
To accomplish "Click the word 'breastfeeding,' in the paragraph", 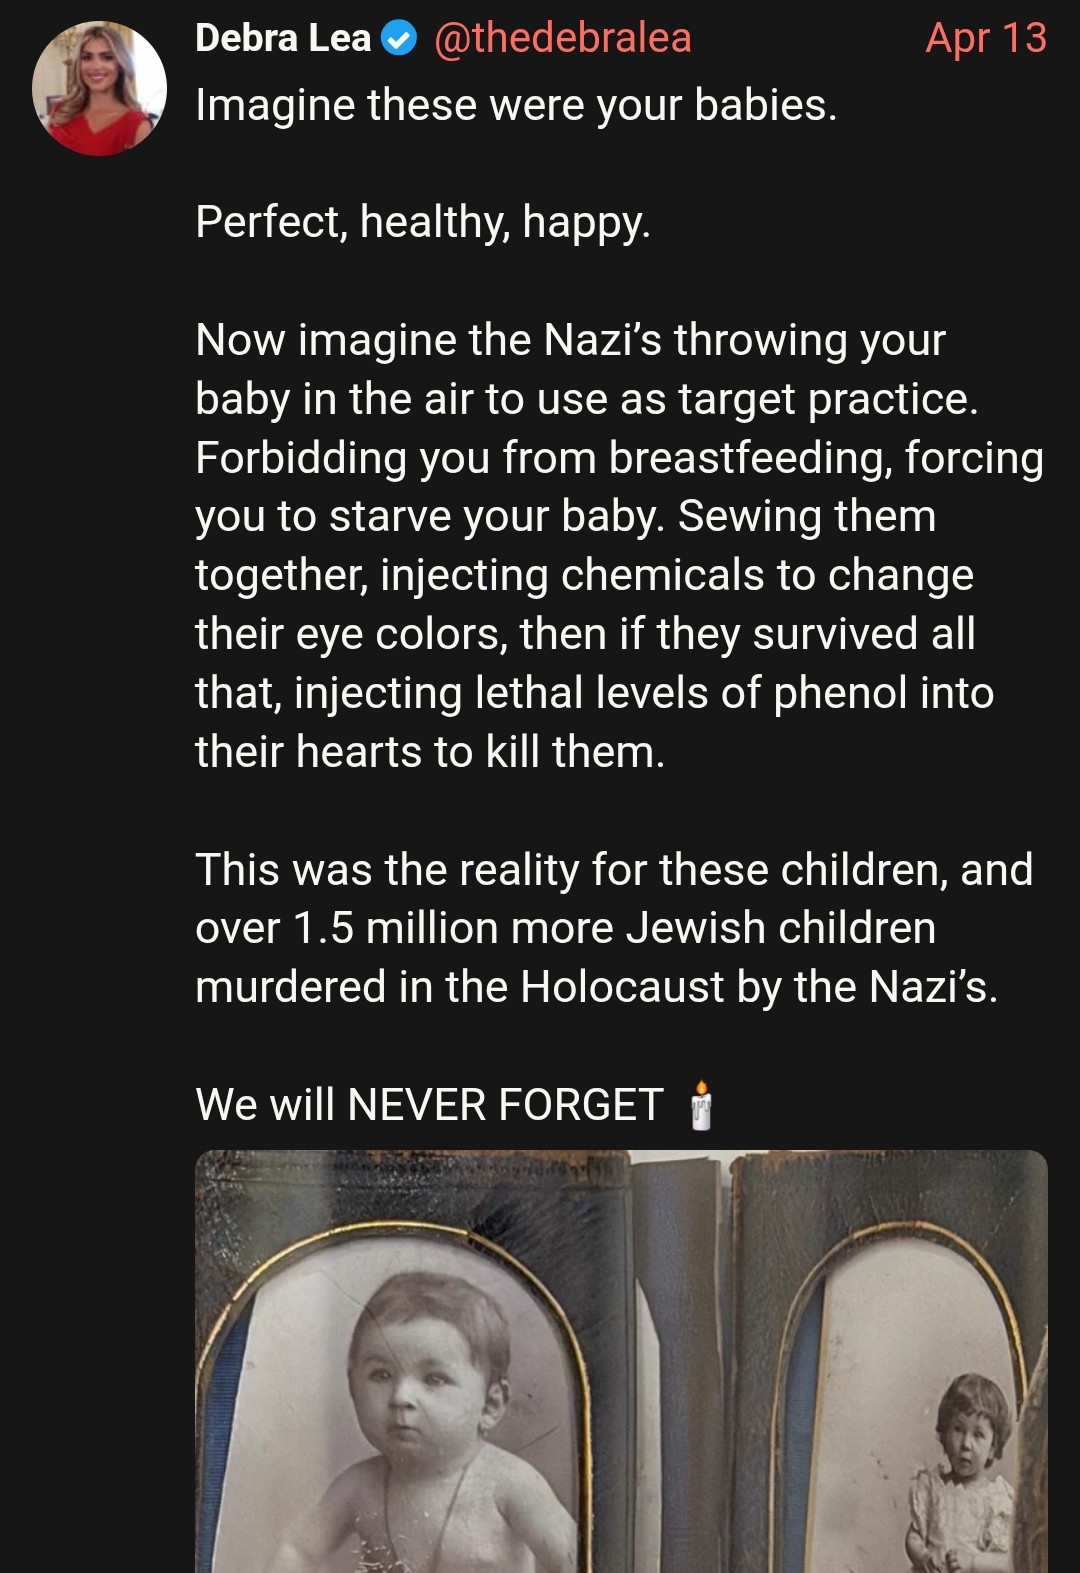I will point(751,458).
